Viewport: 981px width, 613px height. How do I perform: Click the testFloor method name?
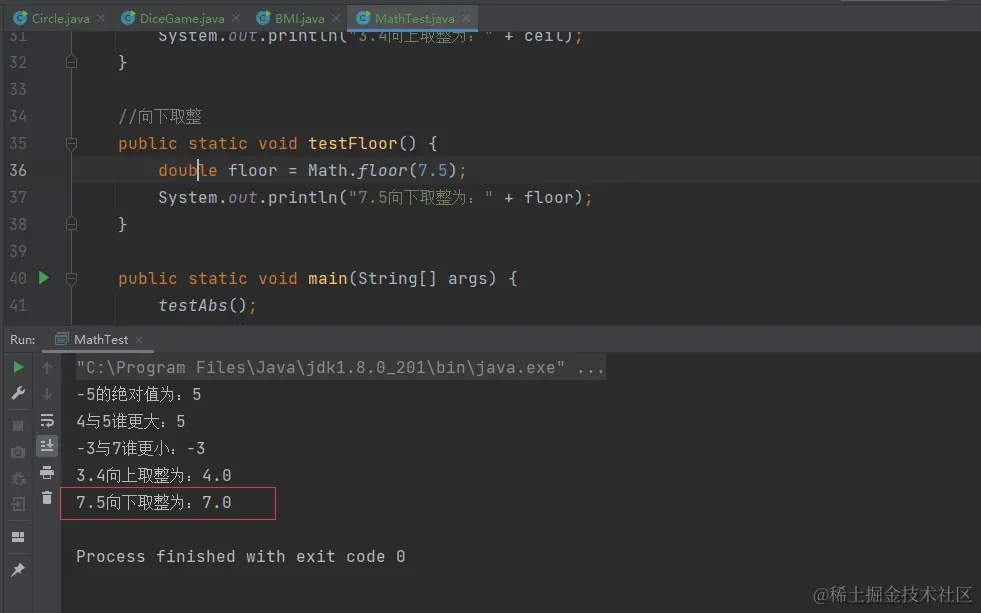click(353, 144)
